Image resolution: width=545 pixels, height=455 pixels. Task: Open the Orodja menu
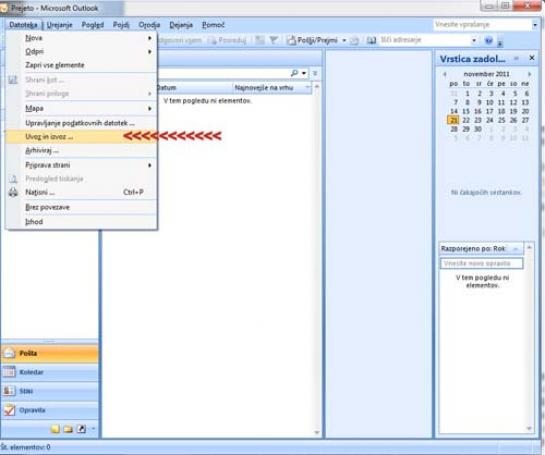click(x=149, y=25)
